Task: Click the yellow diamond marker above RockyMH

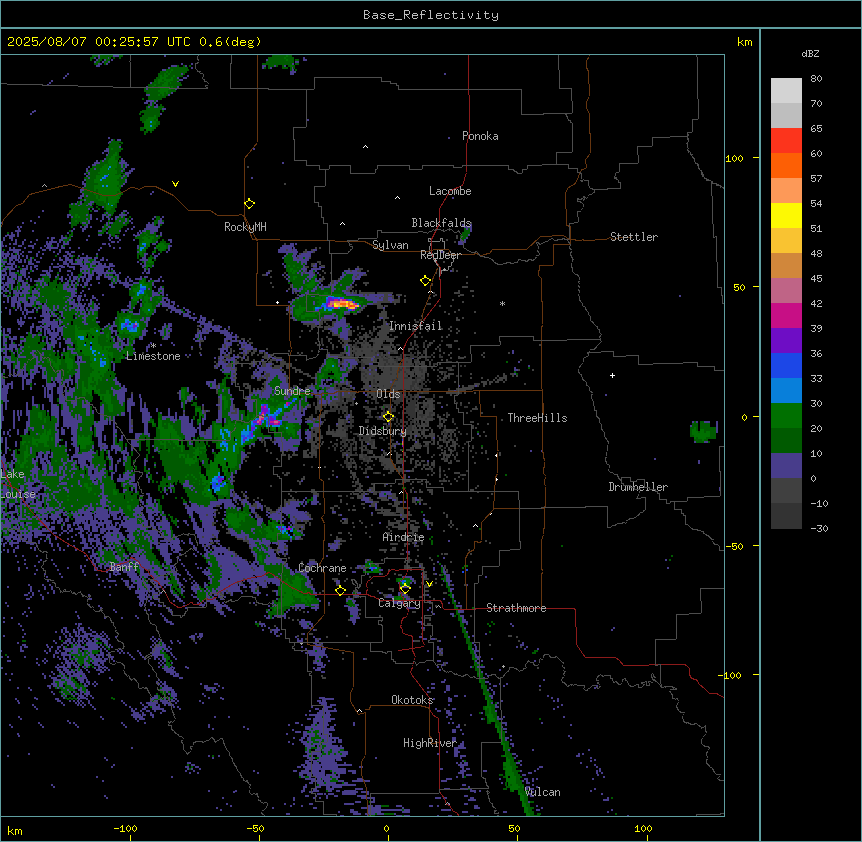Action: (249, 204)
